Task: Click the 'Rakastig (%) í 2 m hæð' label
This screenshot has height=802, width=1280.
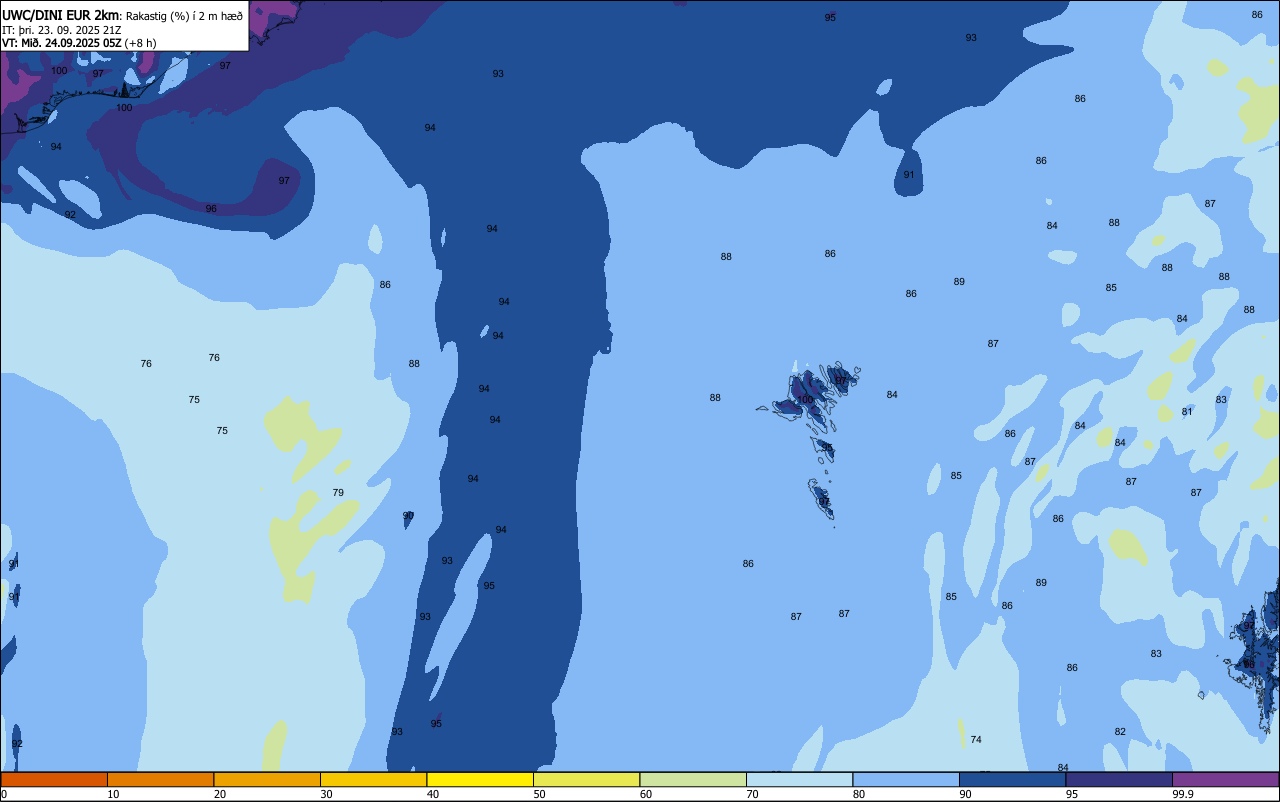Action: pos(184,15)
